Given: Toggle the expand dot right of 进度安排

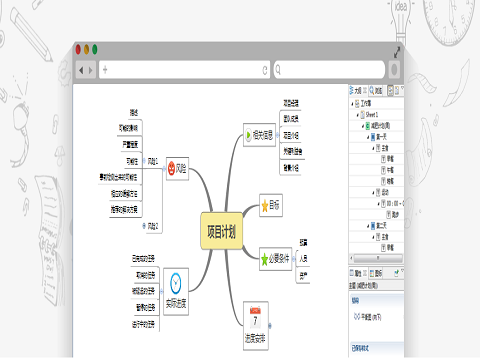Looking at the screenshot, I should click(270, 325).
